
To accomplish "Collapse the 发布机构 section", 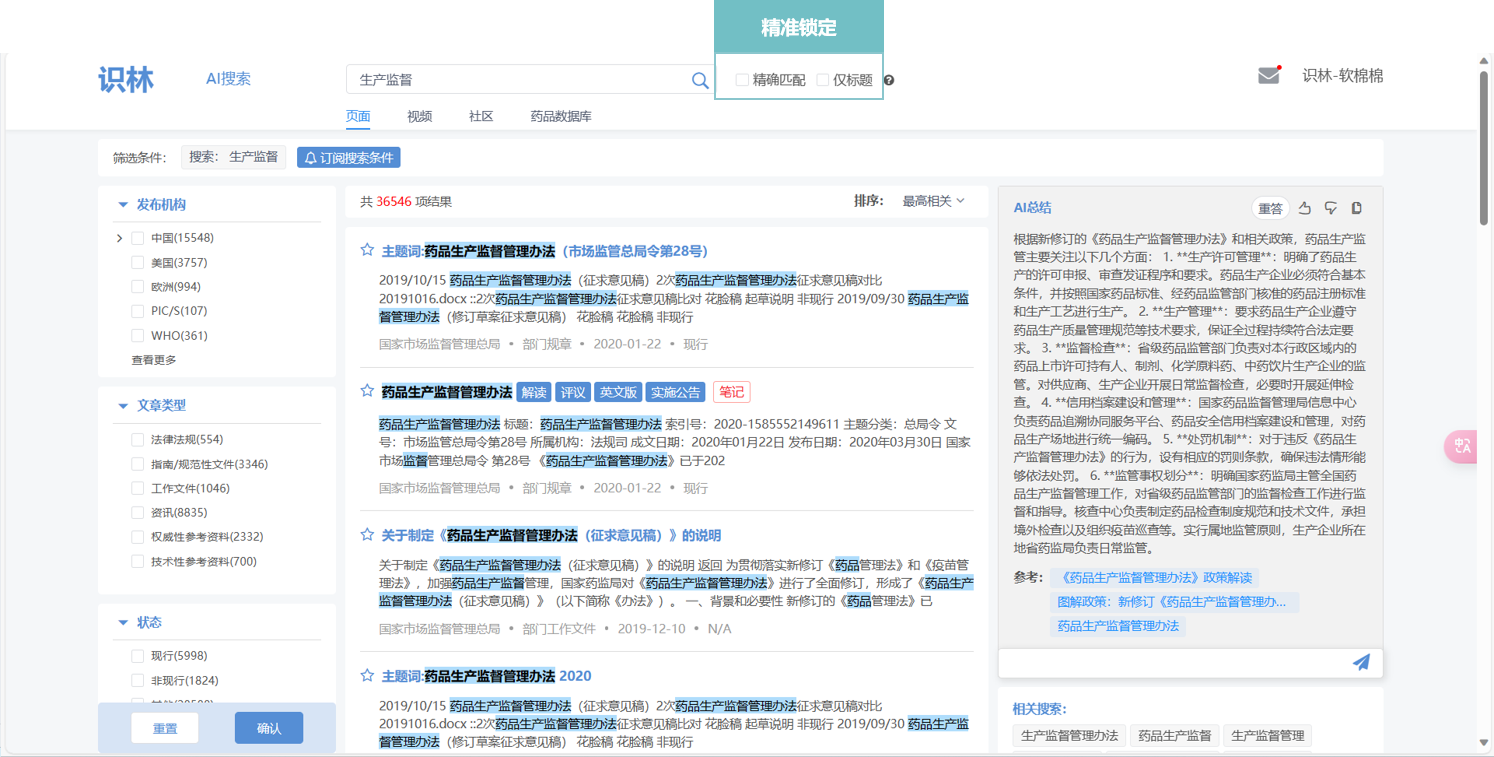I will (123, 205).
